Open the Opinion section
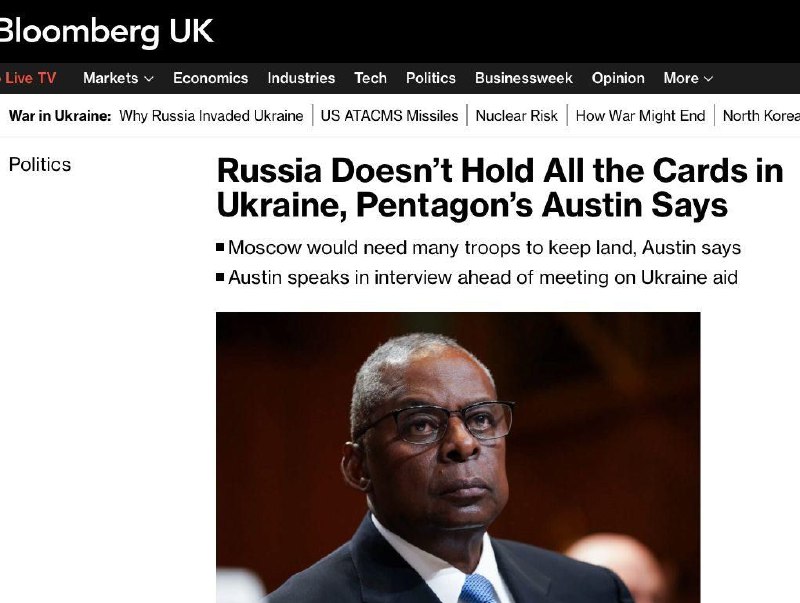The height and width of the screenshot is (603, 800). click(618, 78)
